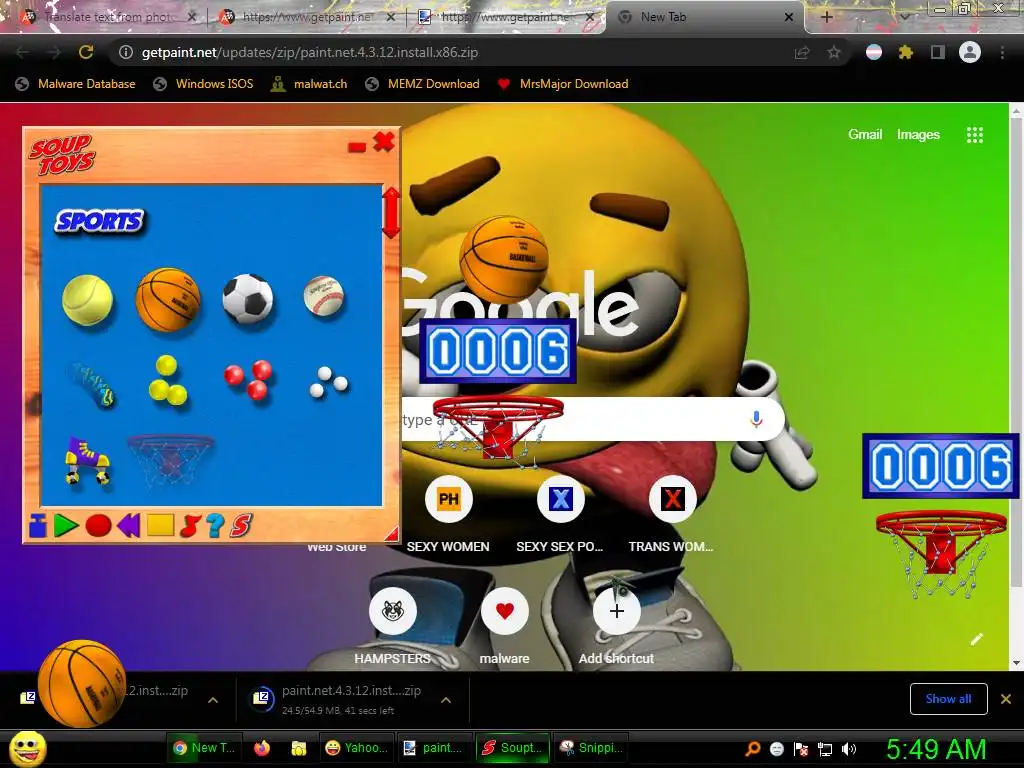Expand options for downloading paint.net zip
The width and height of the screenshot is (1024, 768).
coord(445,700)
